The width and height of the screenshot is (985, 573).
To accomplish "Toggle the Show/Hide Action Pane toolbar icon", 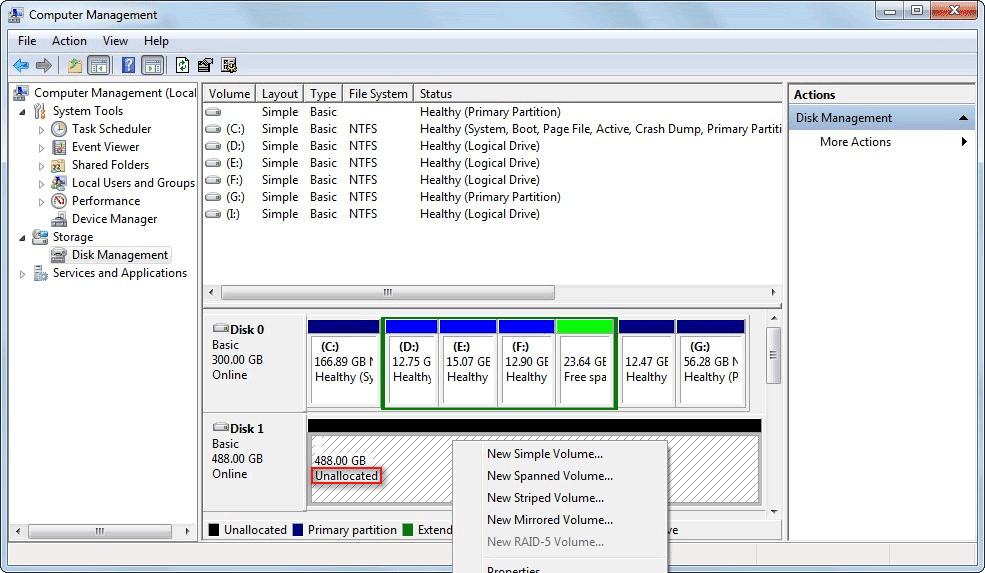I will 152,66.
